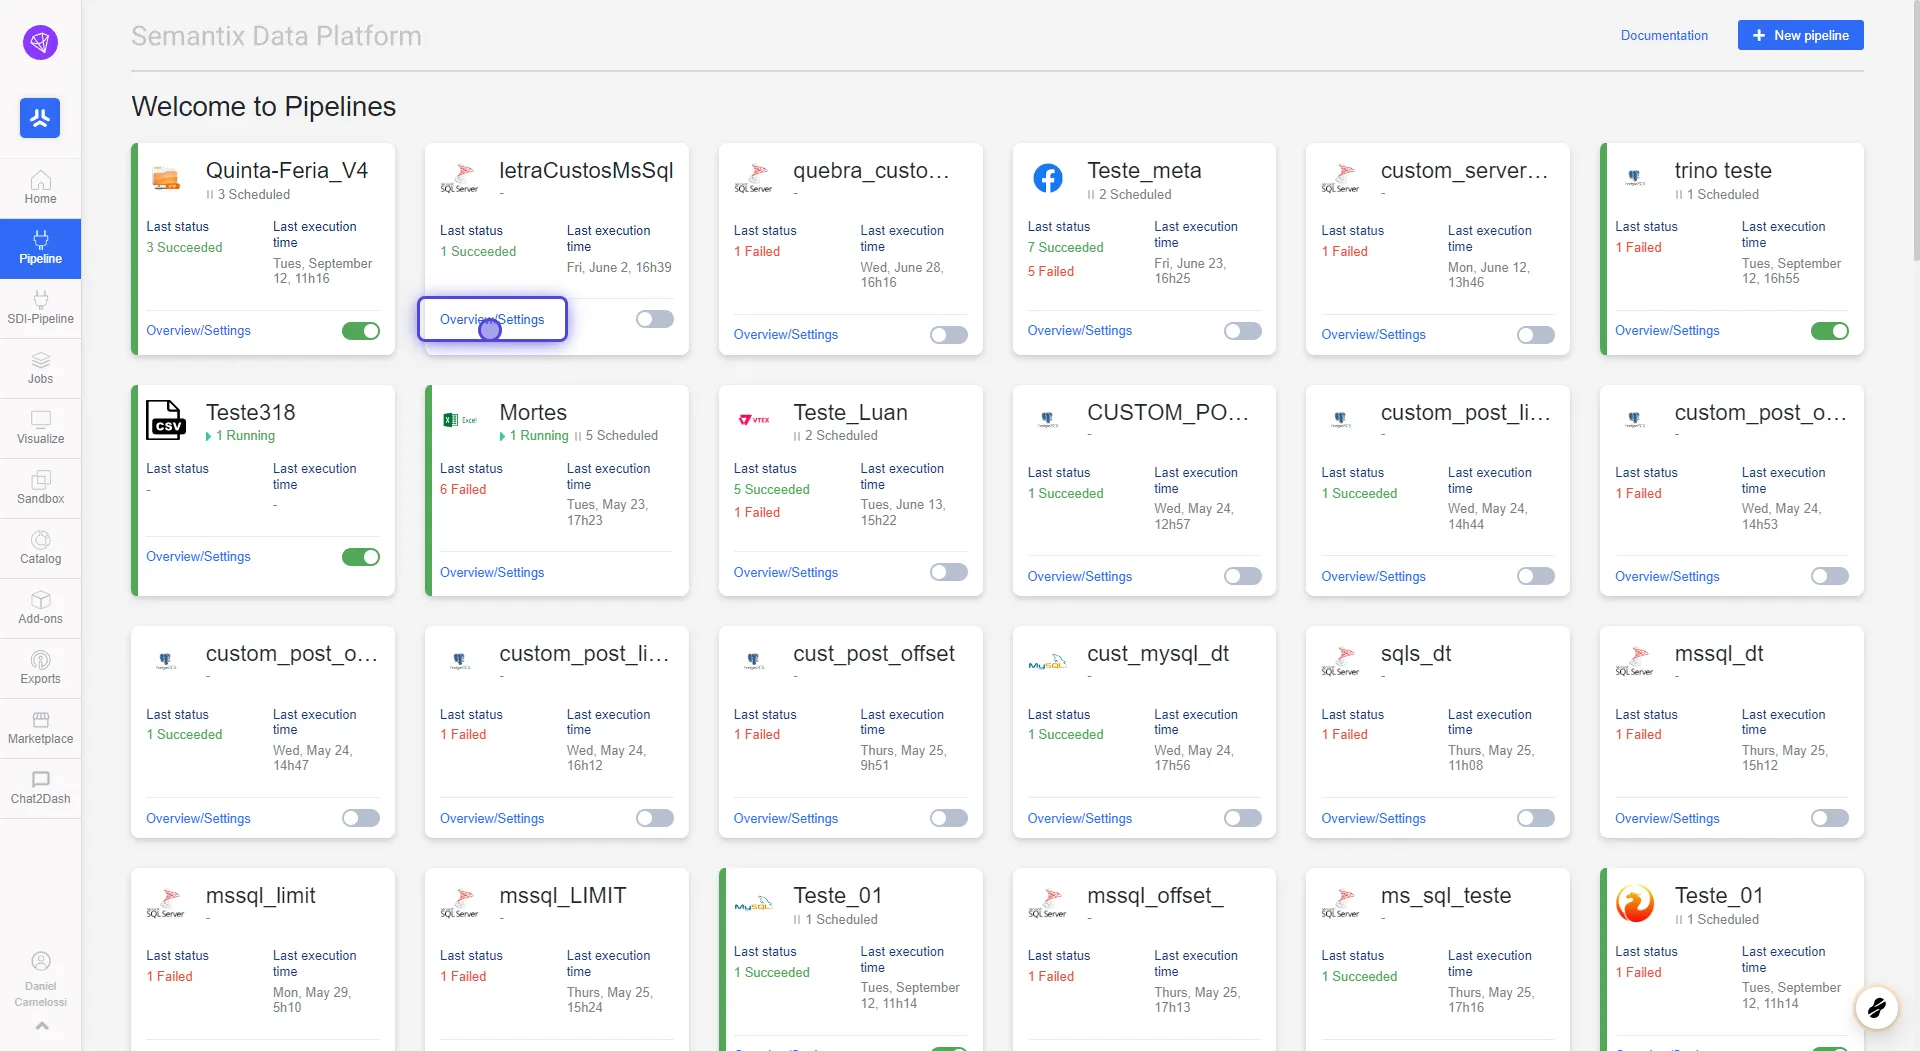
Task: Click the CUSTOM_PO pipeline card title
Action: pyautogui.click(x=1168, y=413)
